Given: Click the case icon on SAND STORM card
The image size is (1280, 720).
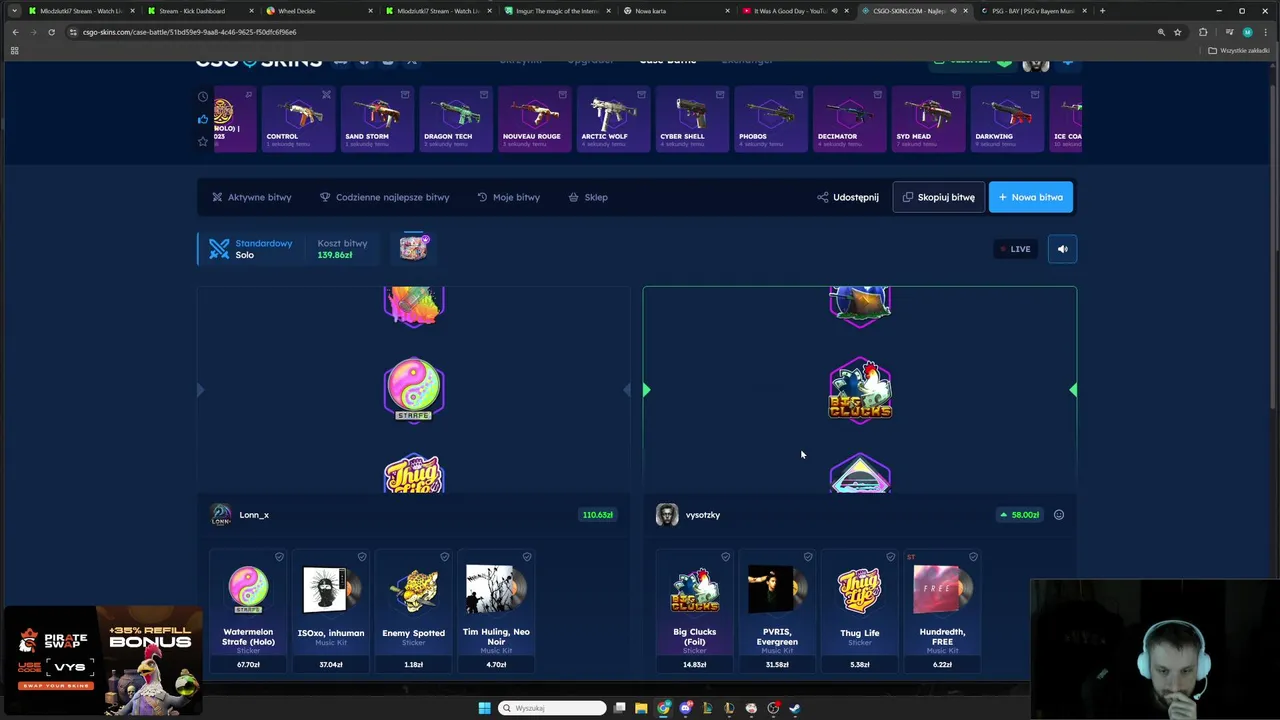Looking at the screenshot, I should [x=405, y=95].
